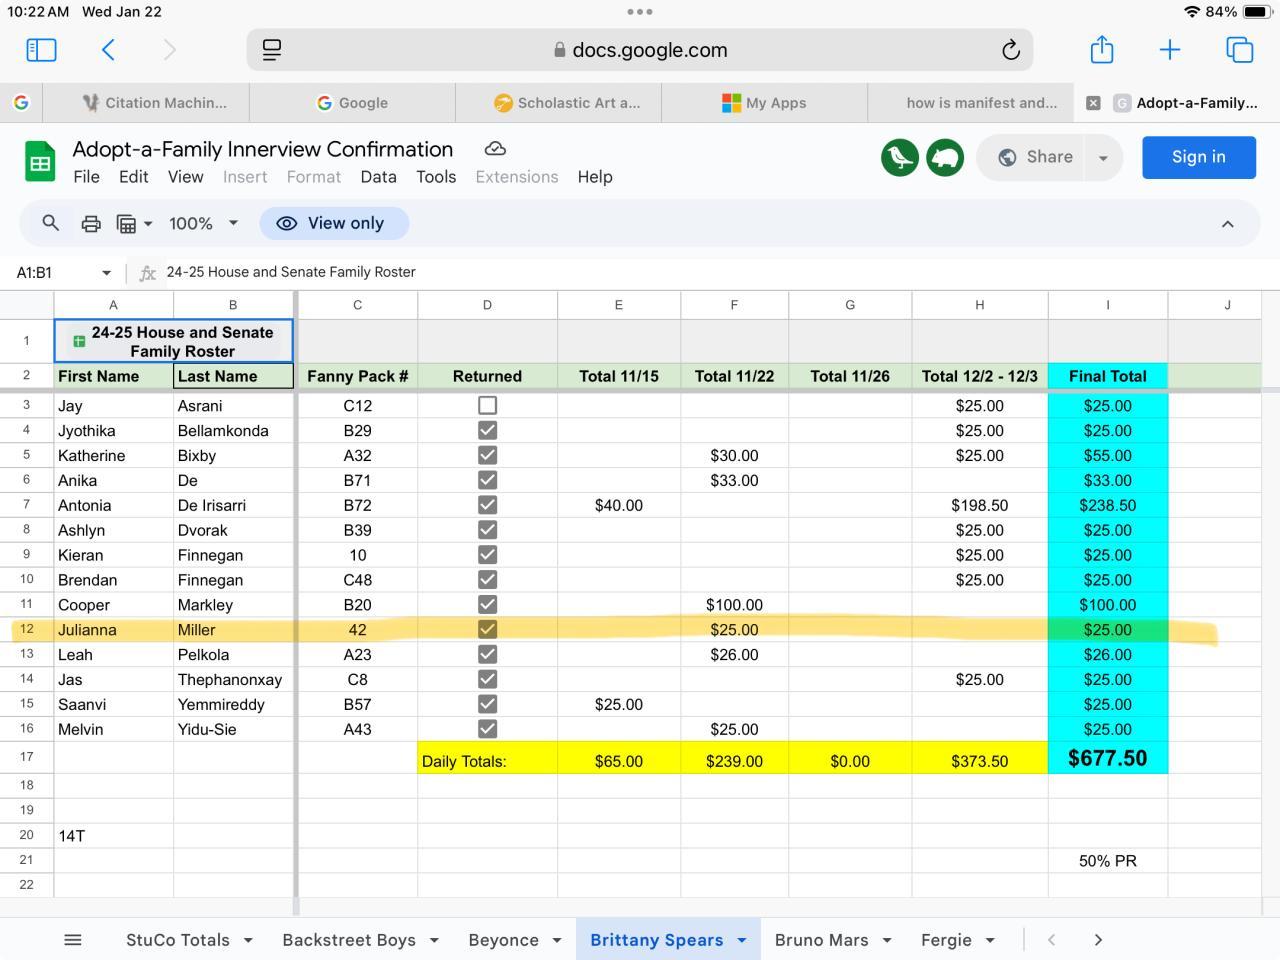Click the Sign in button

tap(1198, 157)
